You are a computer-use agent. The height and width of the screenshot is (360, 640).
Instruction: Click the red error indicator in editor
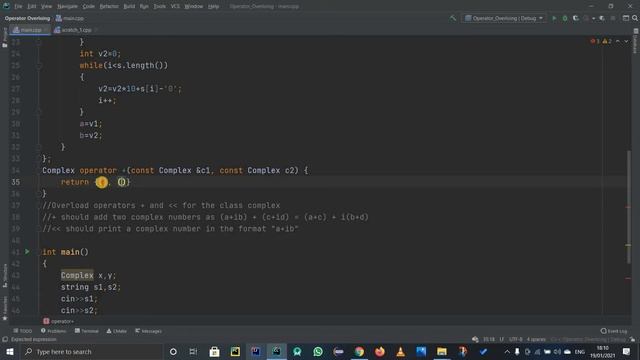pos(595,41)
